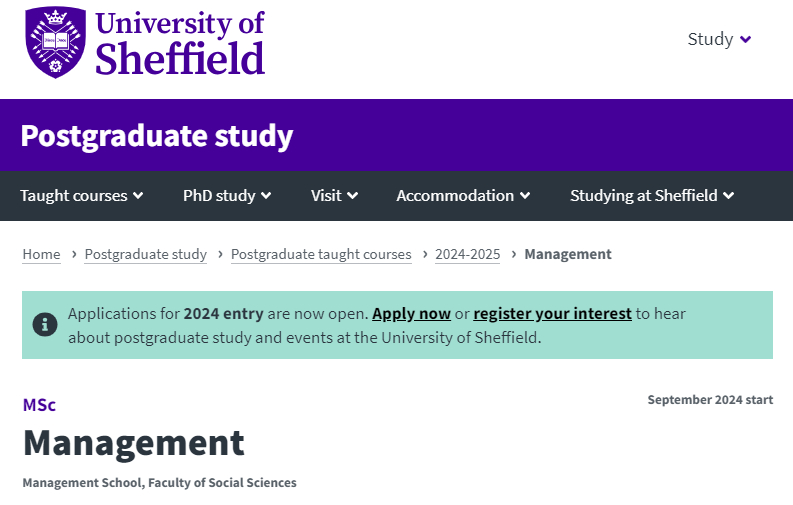The height and width of the screenshot is (505, 793).
Task: Select the 2024-2025 breadcrumb link
Action: (x=467, y=254)
